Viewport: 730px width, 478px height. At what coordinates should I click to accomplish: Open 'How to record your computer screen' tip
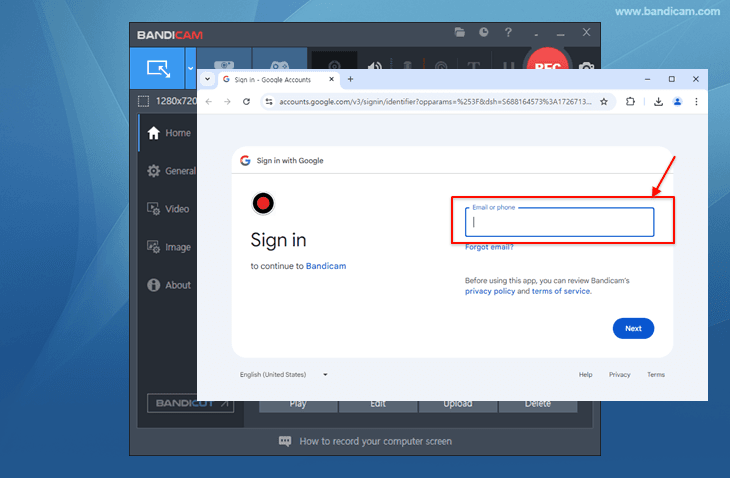tap(365, 441)
